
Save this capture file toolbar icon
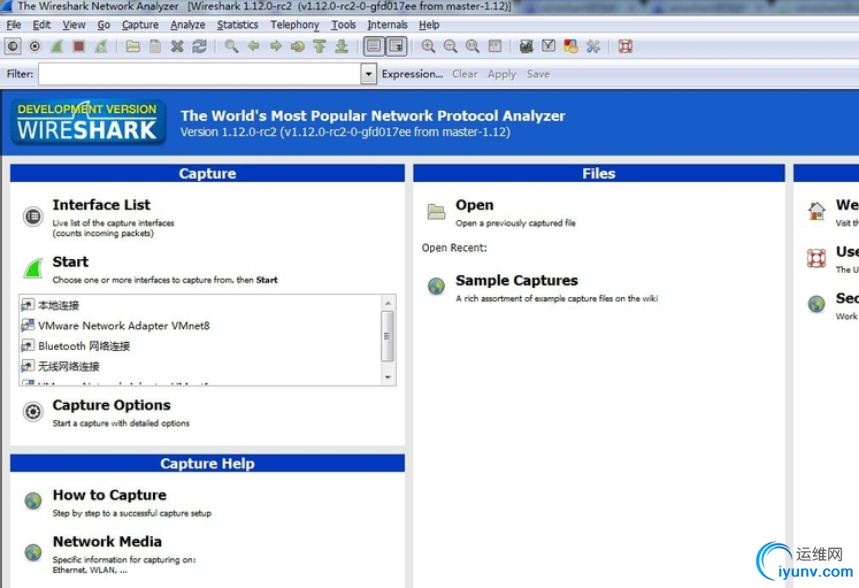(155, 47)
